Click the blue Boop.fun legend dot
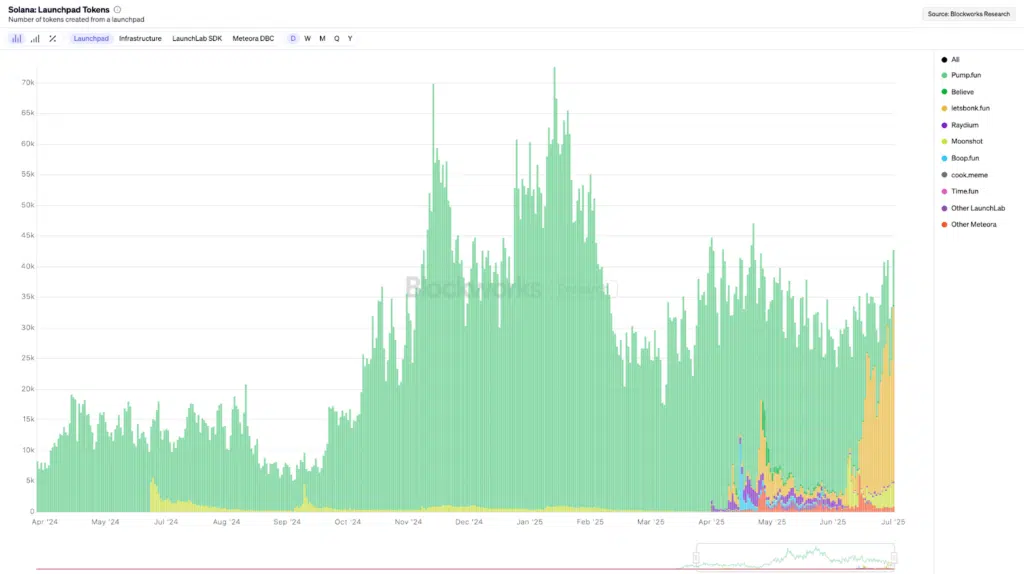The width and height of the screenshot is (1024, 574). click(944, 158)
